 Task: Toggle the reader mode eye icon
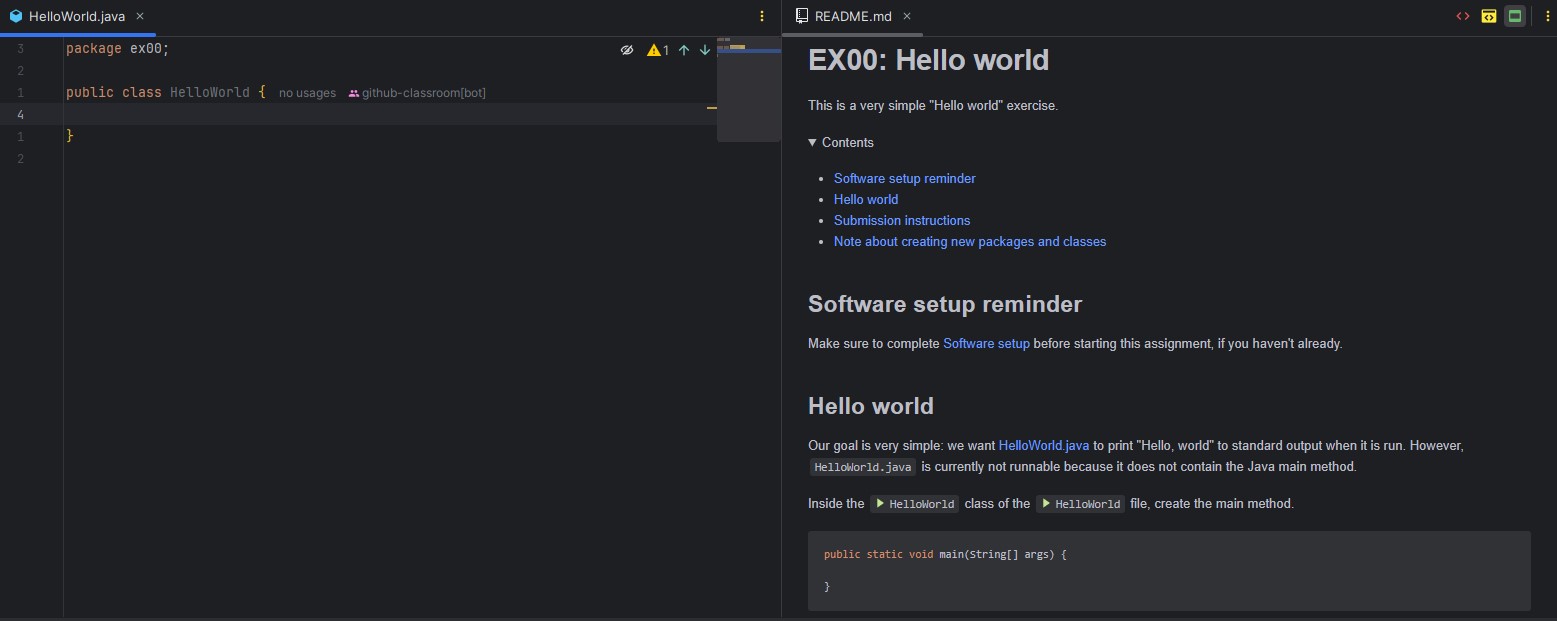(627, 50)
